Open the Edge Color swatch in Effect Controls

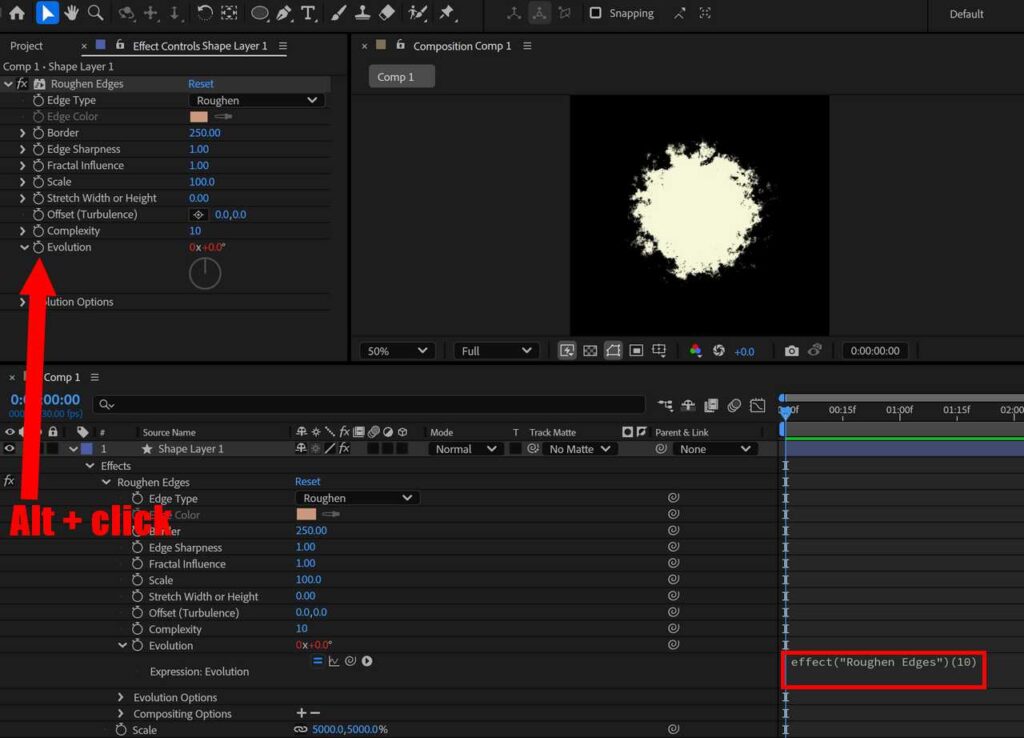pyautogui.click(x=199, y=116)
